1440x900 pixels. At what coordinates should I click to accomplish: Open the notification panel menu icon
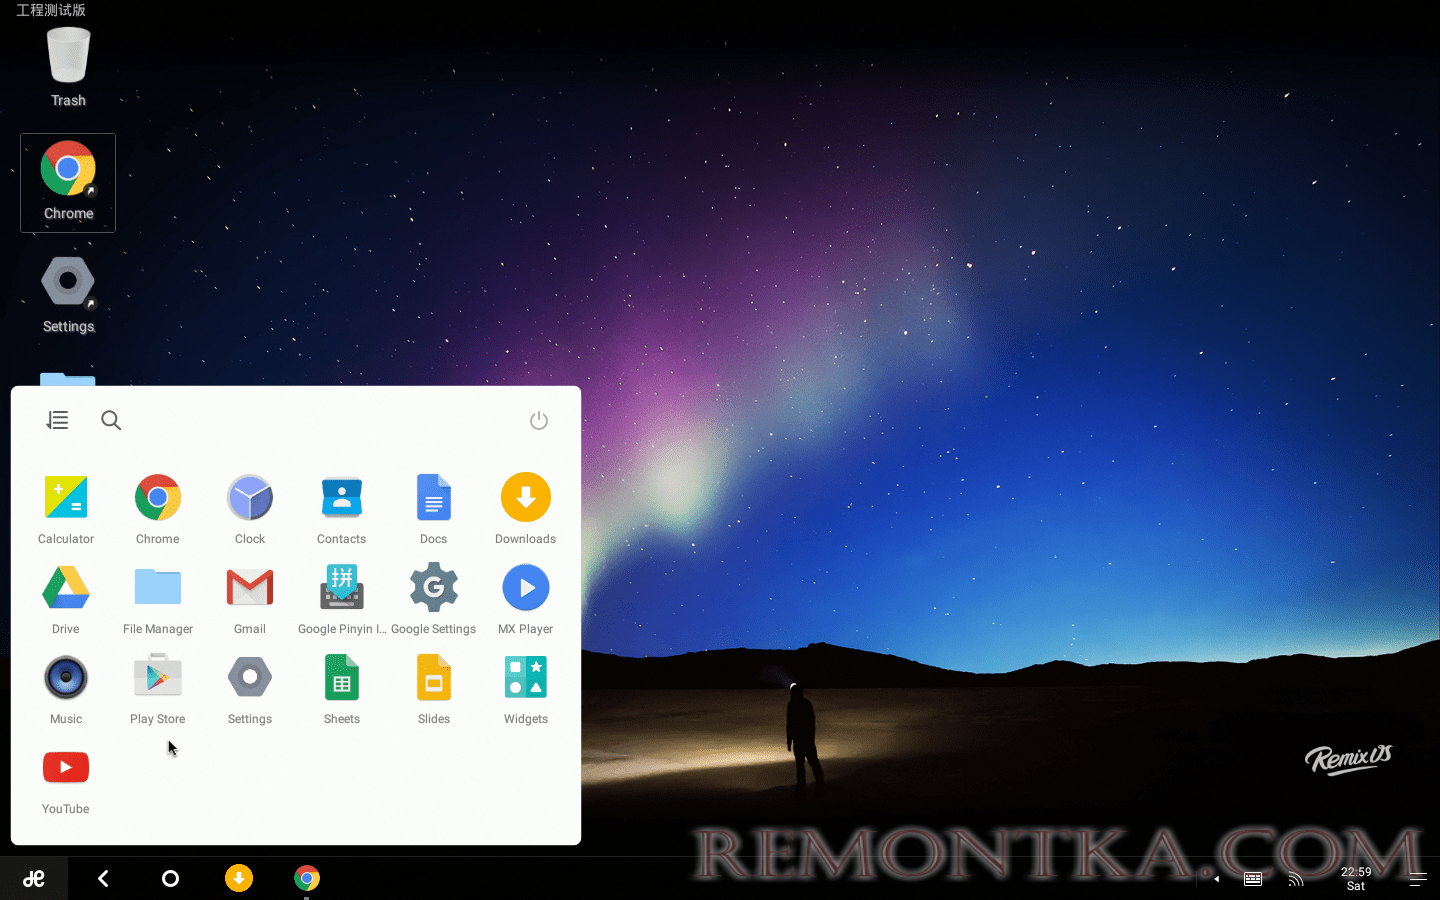point(1418,879)
